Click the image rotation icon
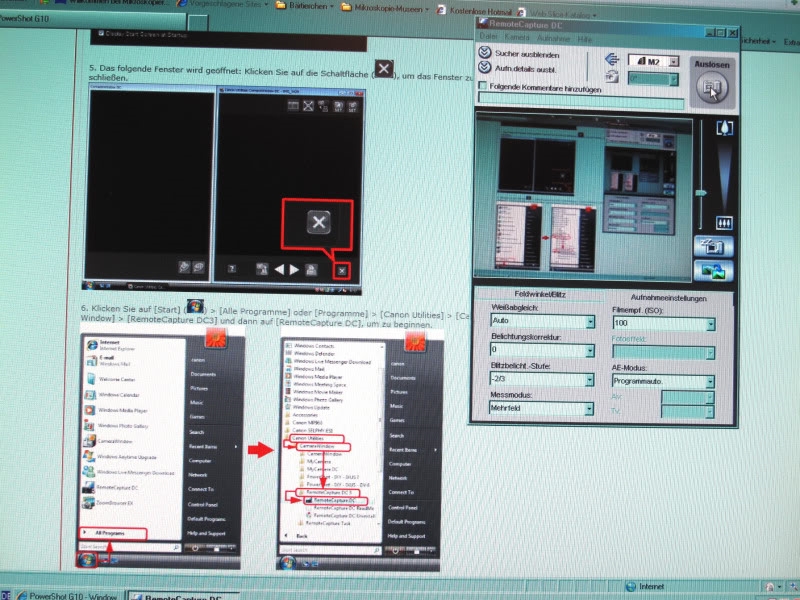Screen dimensions: 800x600 611,77
